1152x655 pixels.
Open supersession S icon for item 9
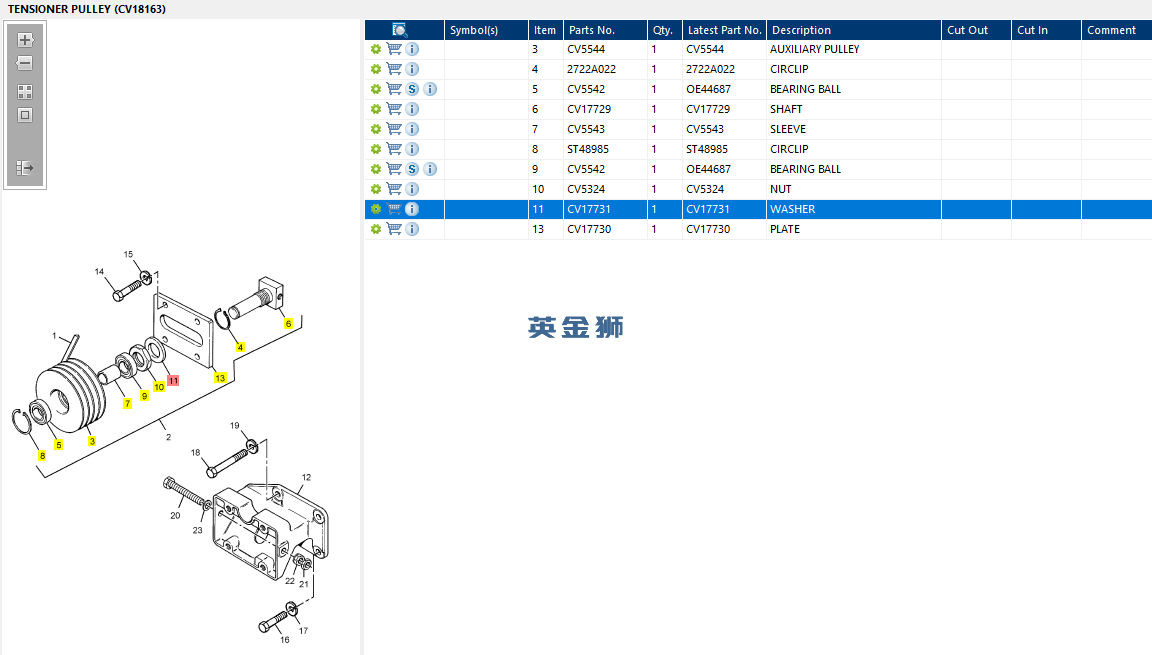pos(412,169)
